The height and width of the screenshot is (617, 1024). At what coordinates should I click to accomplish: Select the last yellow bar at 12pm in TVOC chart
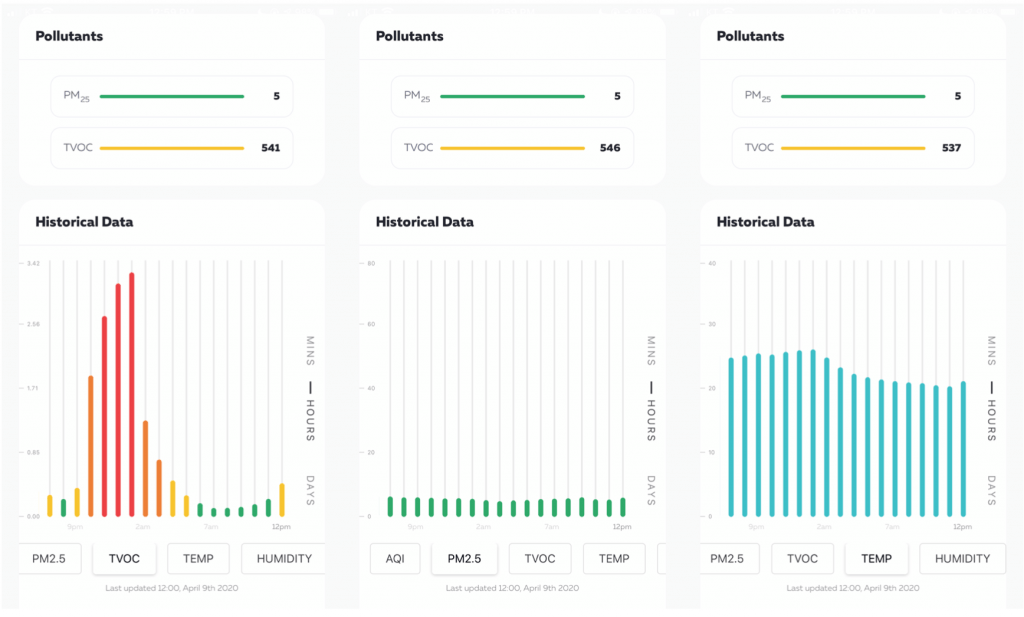click(x=282, y=499)
